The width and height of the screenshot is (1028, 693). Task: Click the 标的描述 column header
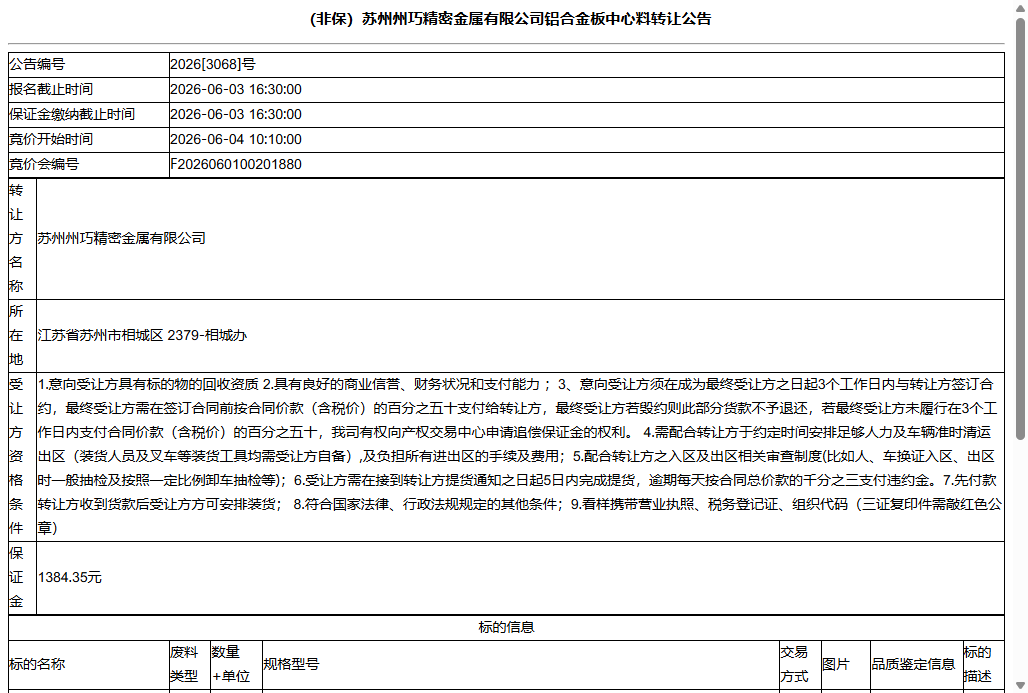(x=983, y=665)
